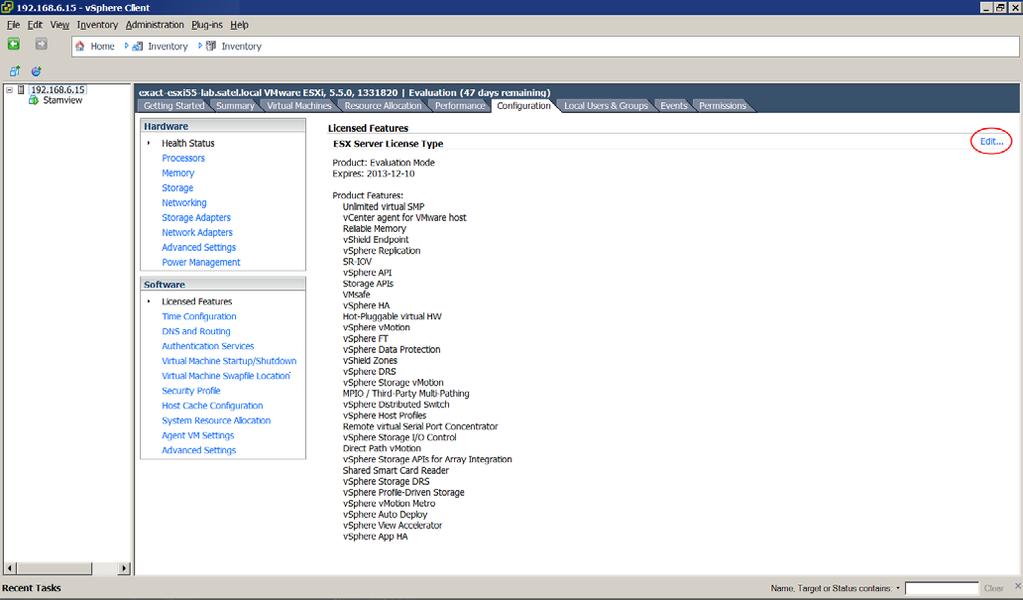Select Licensed Features under Software

coord(196,301)
